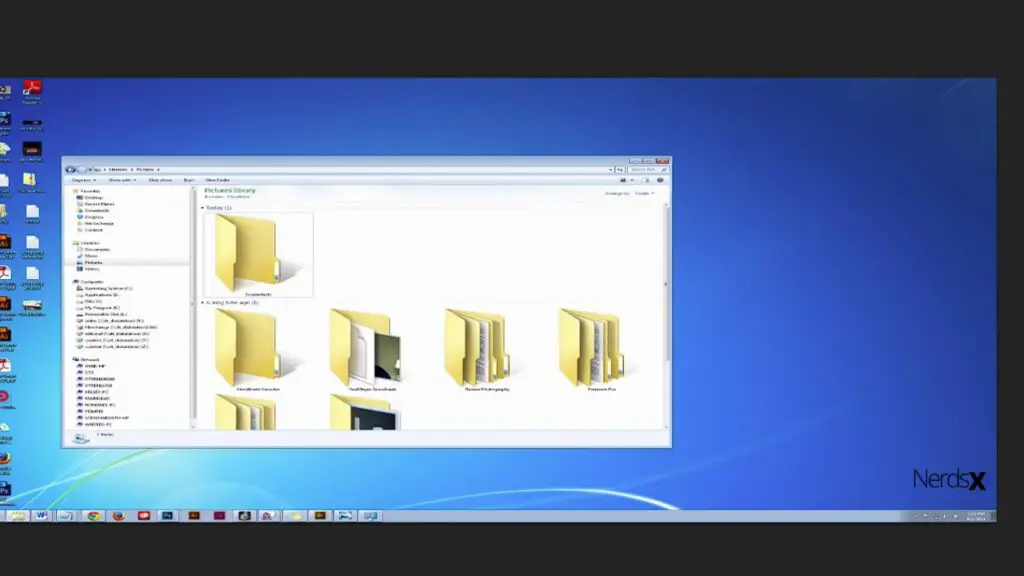This screenshot has width=1024, height=576.
Task: Click the New folder button
Action: click(215, 180)
